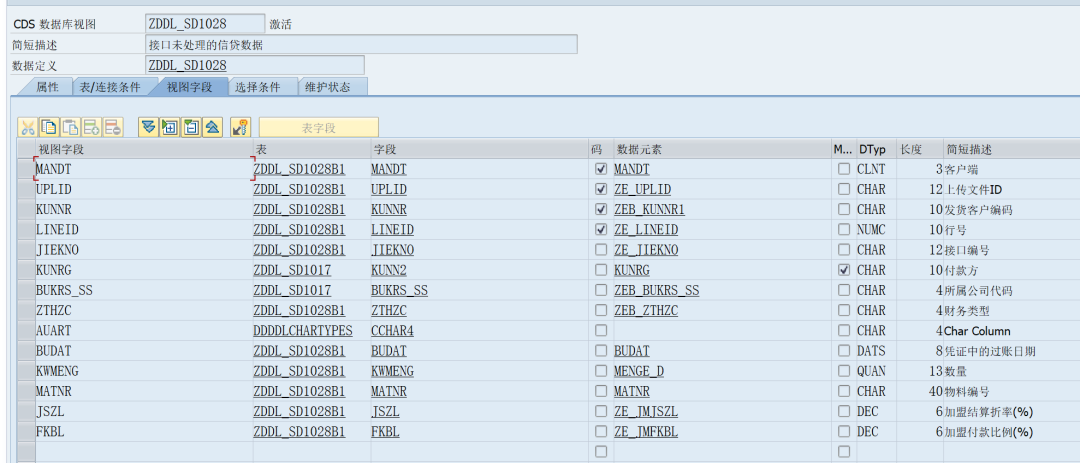Select the view field cell ZTHZC
Image resolution: width=1080 pixels, height=463 pixels.
pyautogui.click(x=143, y=311)
